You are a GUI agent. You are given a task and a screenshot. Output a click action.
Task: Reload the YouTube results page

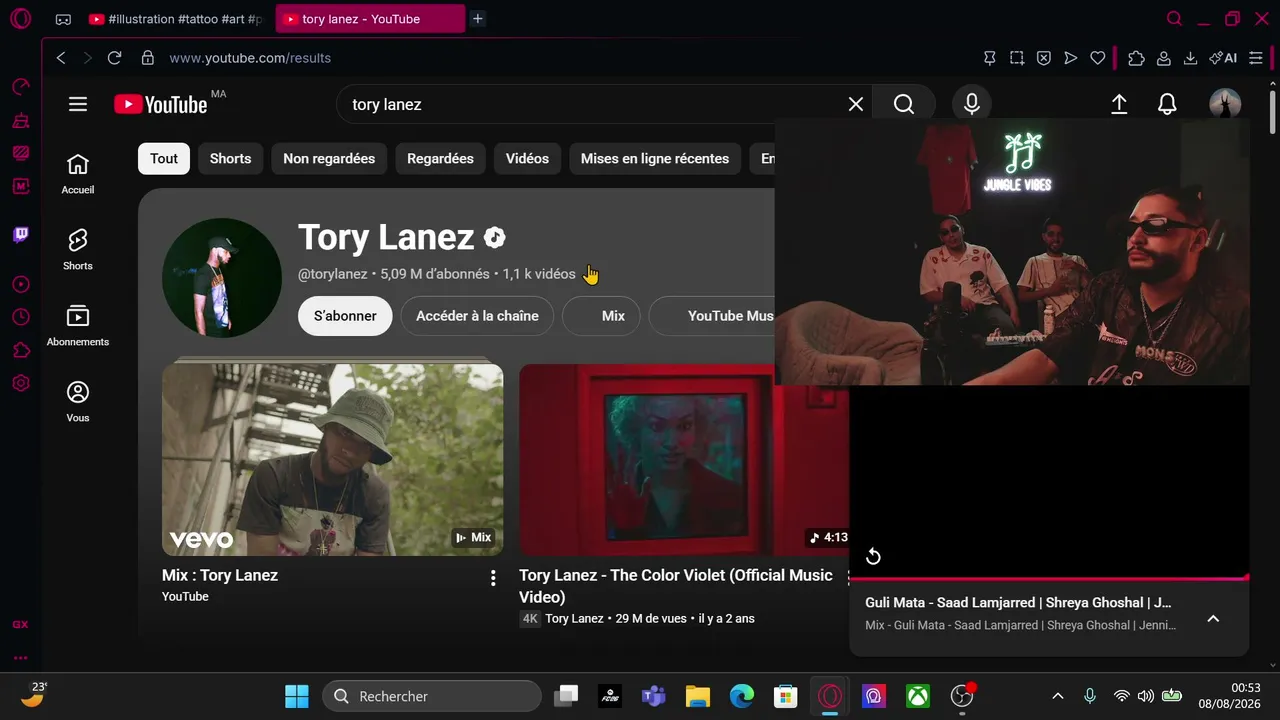[114, 58]
